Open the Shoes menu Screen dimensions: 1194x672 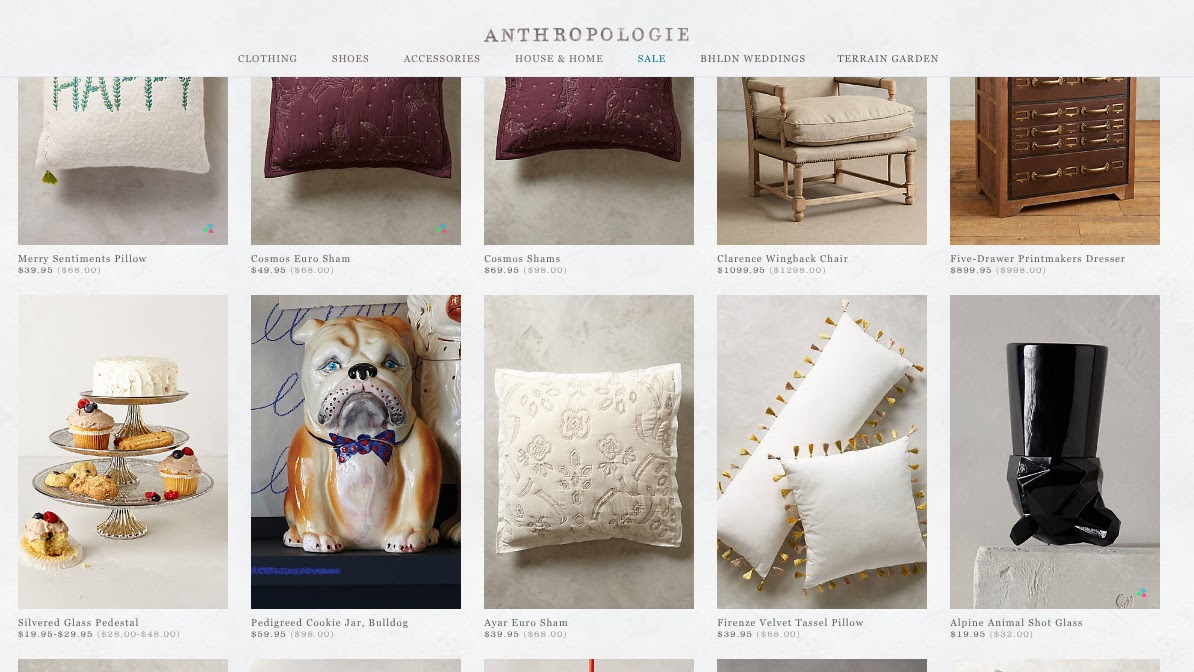click(x=350, y=59)
